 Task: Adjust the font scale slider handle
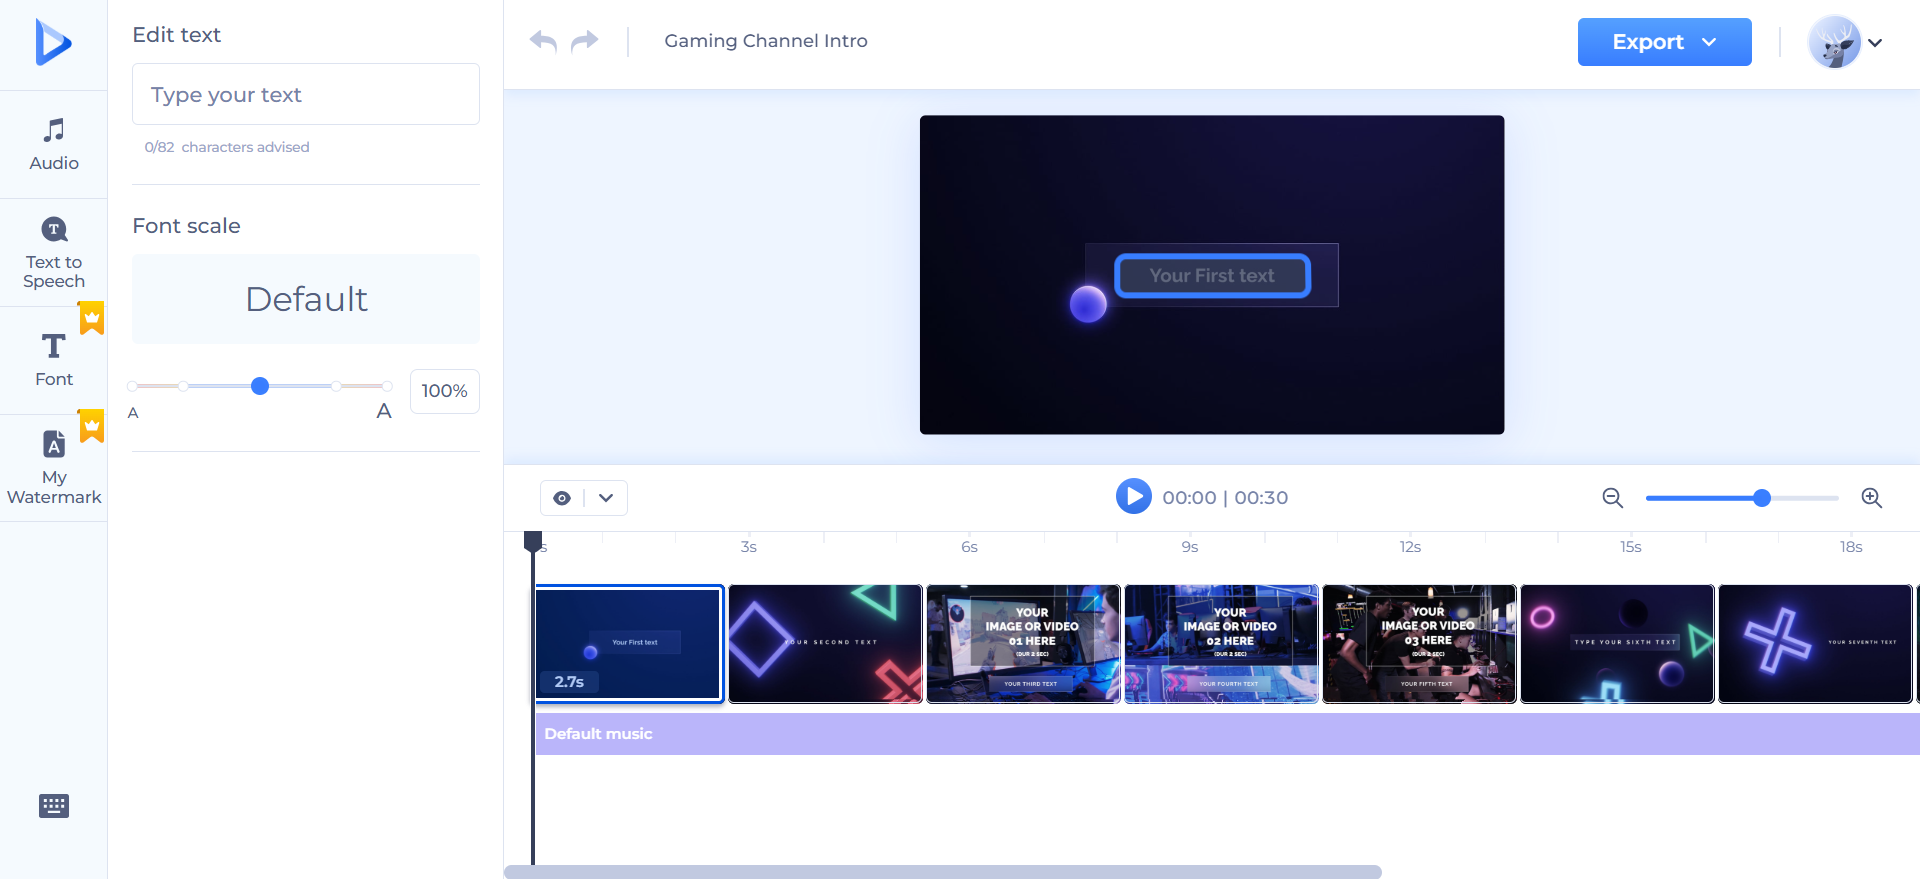(260, 386)
